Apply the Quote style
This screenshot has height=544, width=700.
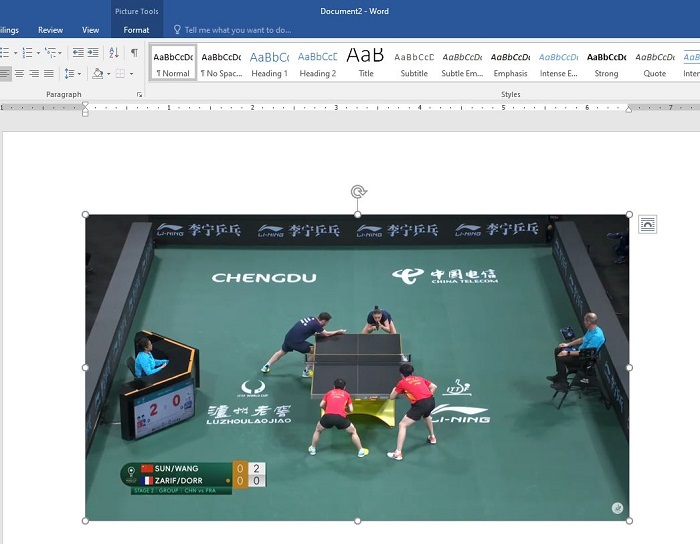point(655,63)
